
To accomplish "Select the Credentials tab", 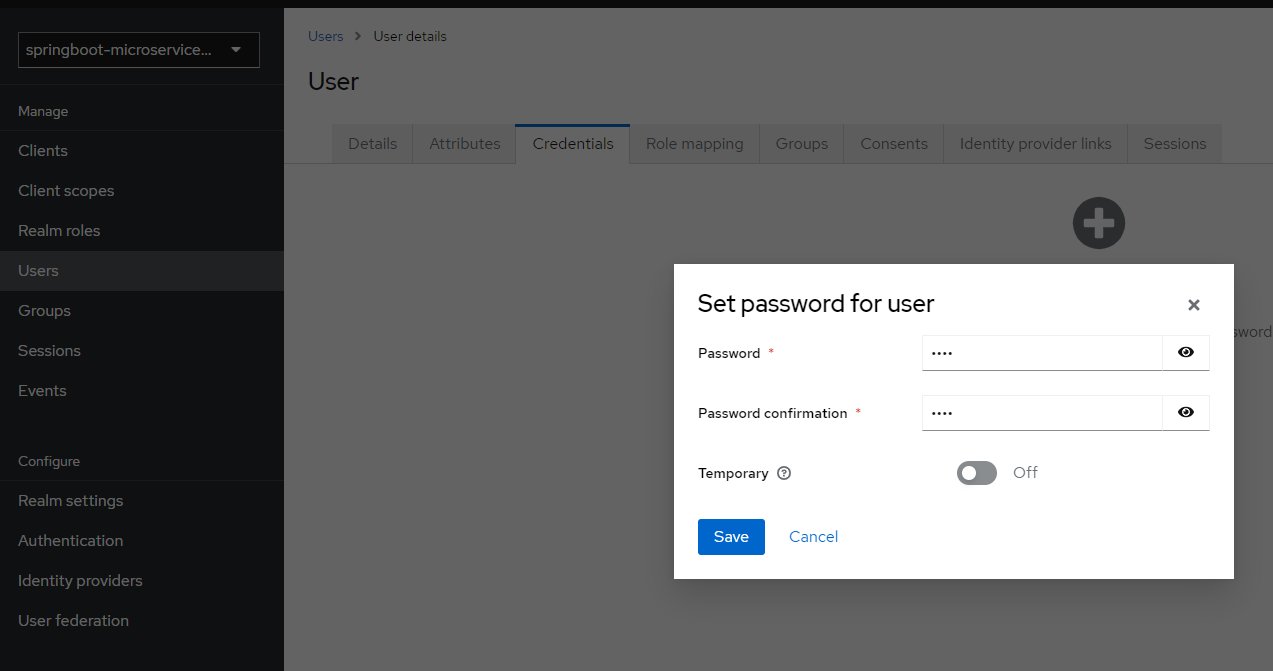I will [x=573, y=144].
